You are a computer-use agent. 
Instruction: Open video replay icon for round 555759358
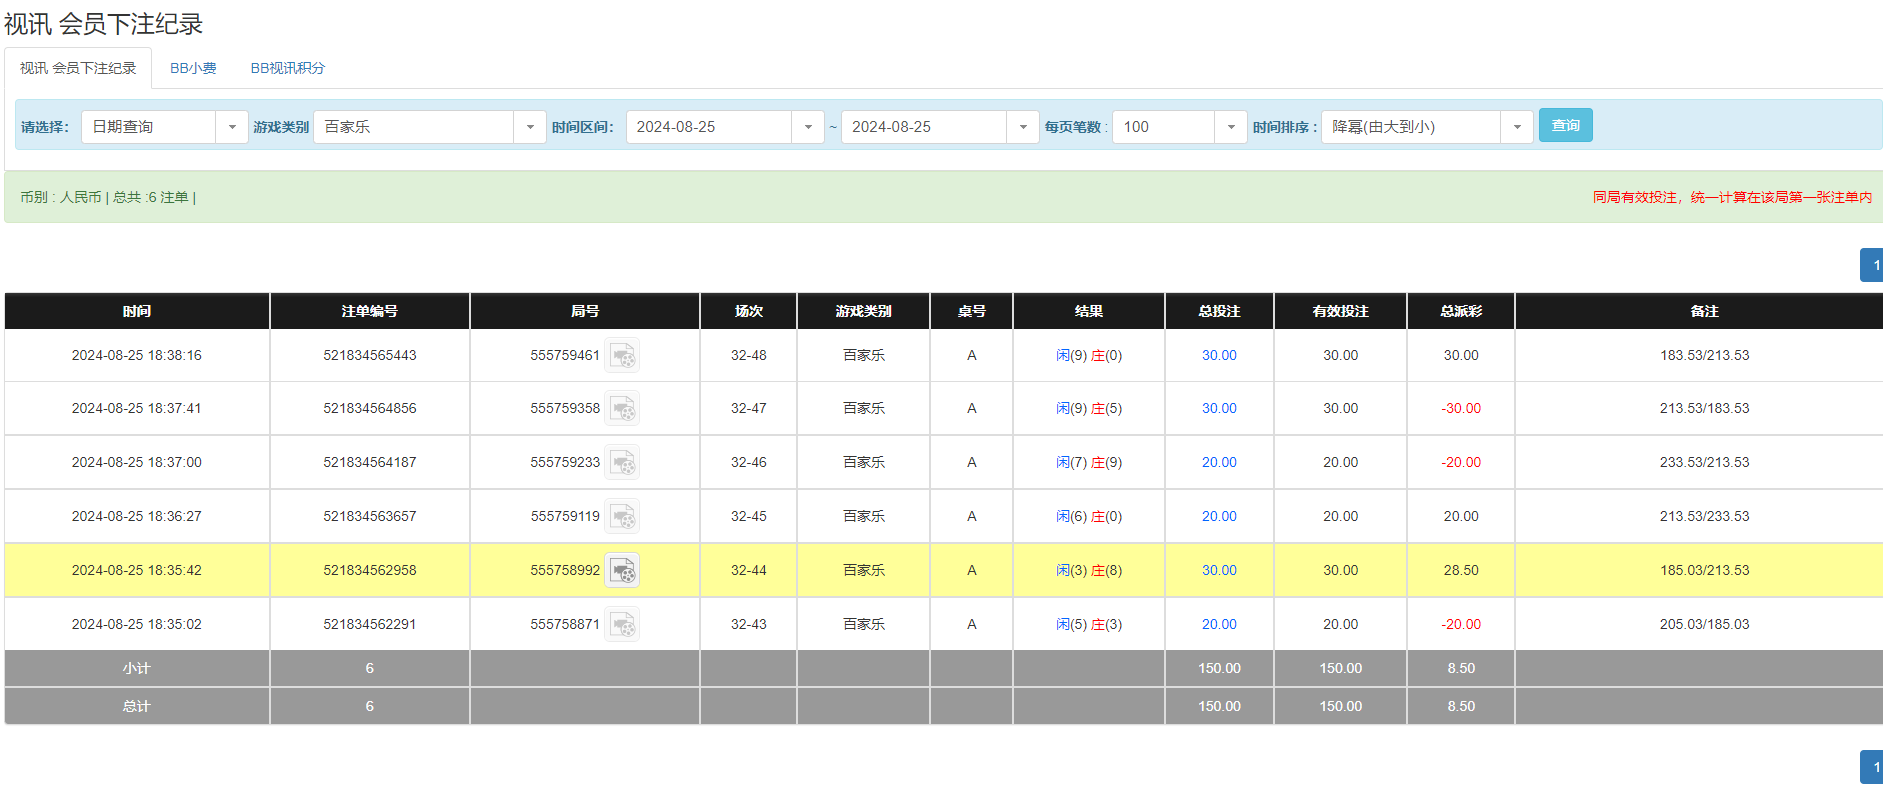pos(622,409)
